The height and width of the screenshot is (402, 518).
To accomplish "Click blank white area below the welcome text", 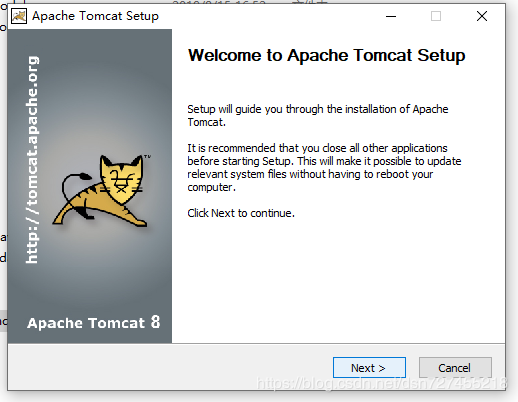I will tap(338, 280).
